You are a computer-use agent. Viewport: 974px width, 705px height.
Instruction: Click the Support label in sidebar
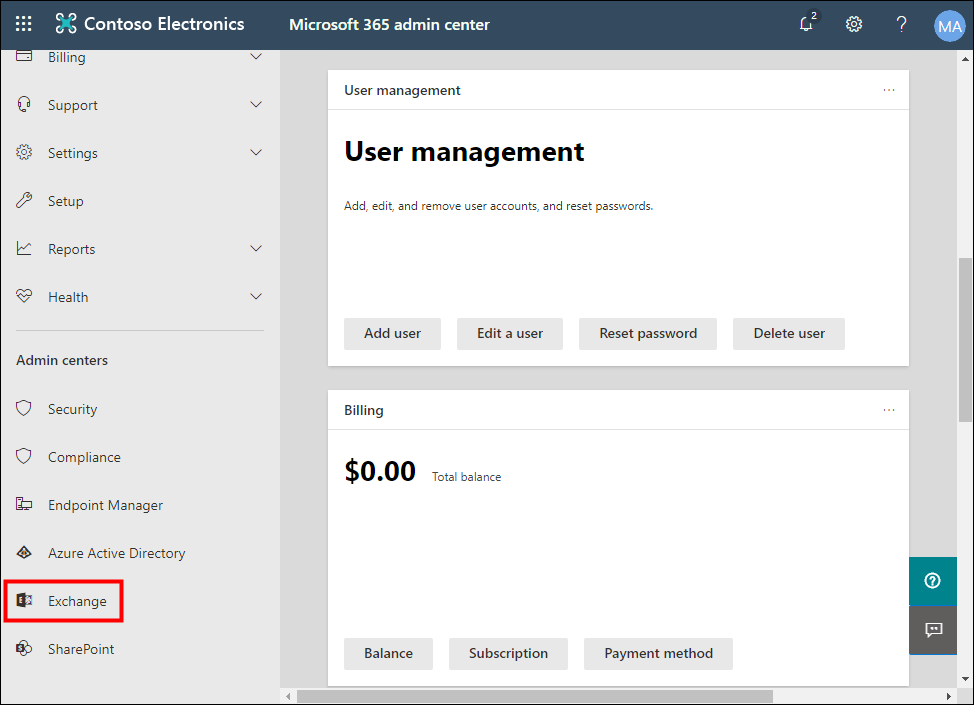point(73,106)
